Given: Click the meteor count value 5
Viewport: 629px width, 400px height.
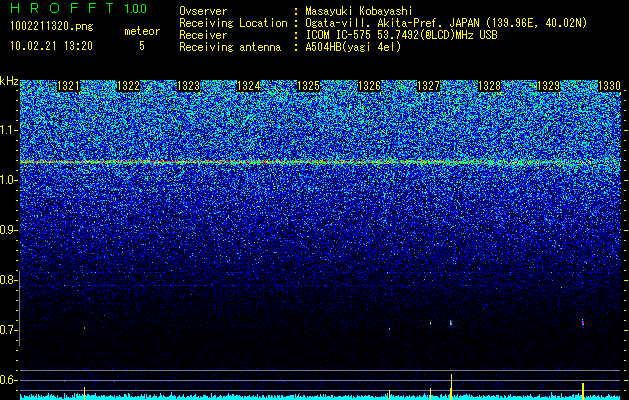Looking at the screenshot, I should pyautogui.click(x=142, y=46).
